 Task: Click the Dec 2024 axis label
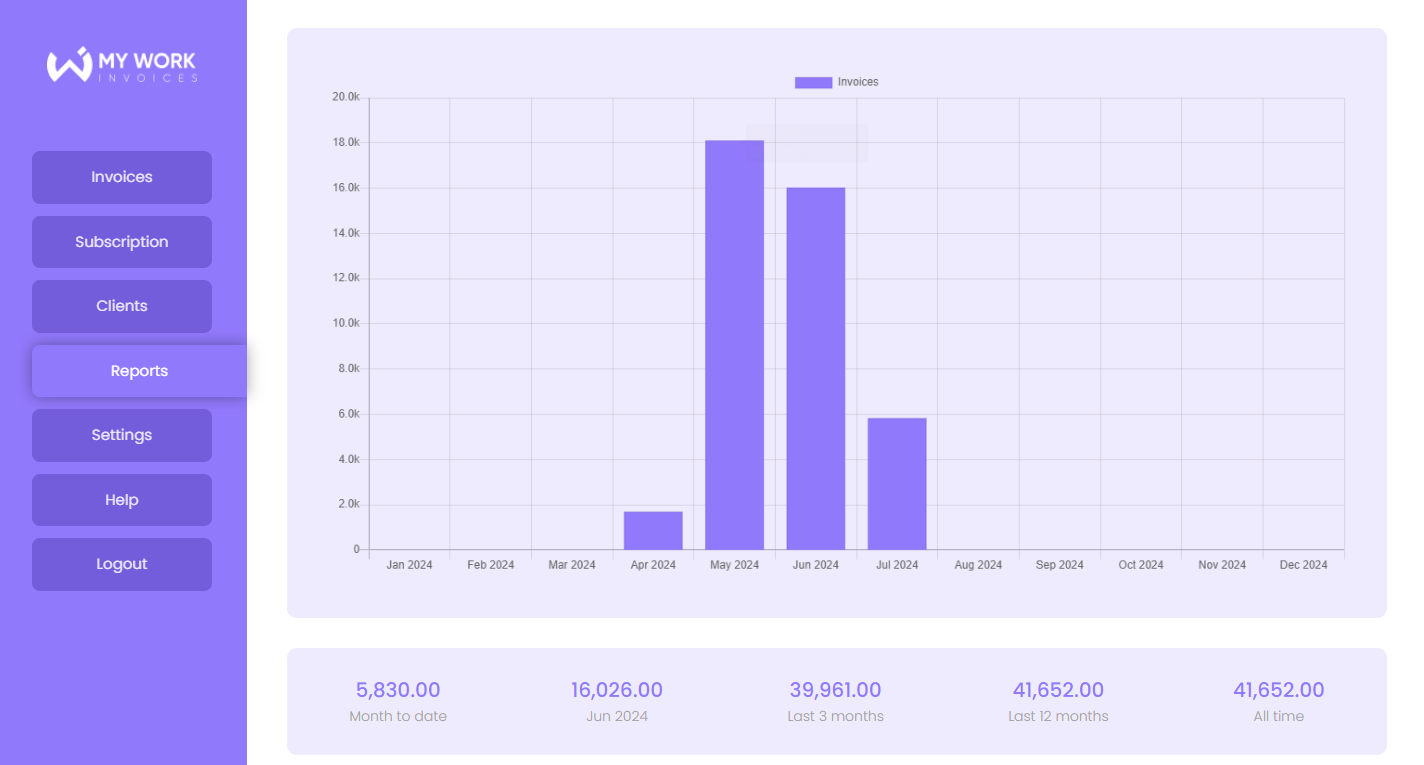pyautogui.click(x=1303, y=565)
